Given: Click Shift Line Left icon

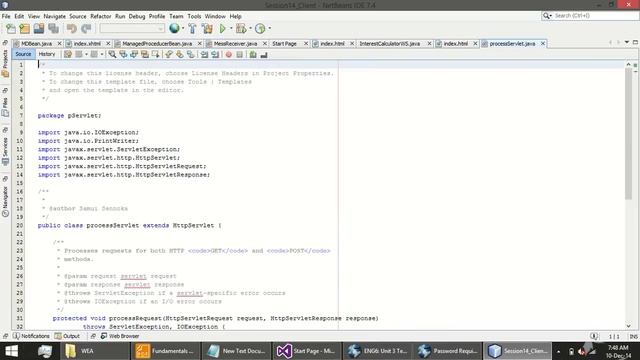Looking at the screenshot, I should [204, 54].
